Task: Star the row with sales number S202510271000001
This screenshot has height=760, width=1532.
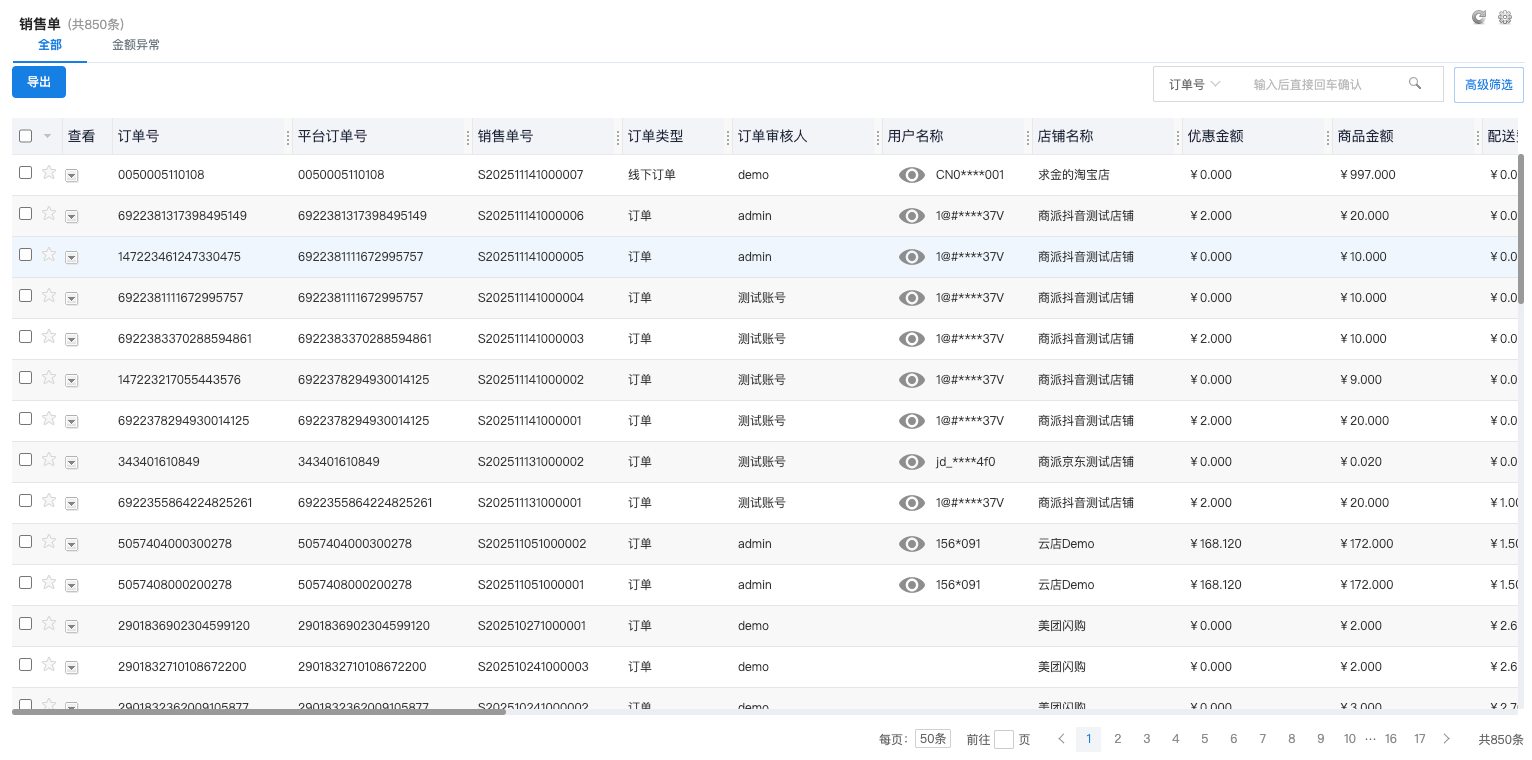Action: coord(49,623)
